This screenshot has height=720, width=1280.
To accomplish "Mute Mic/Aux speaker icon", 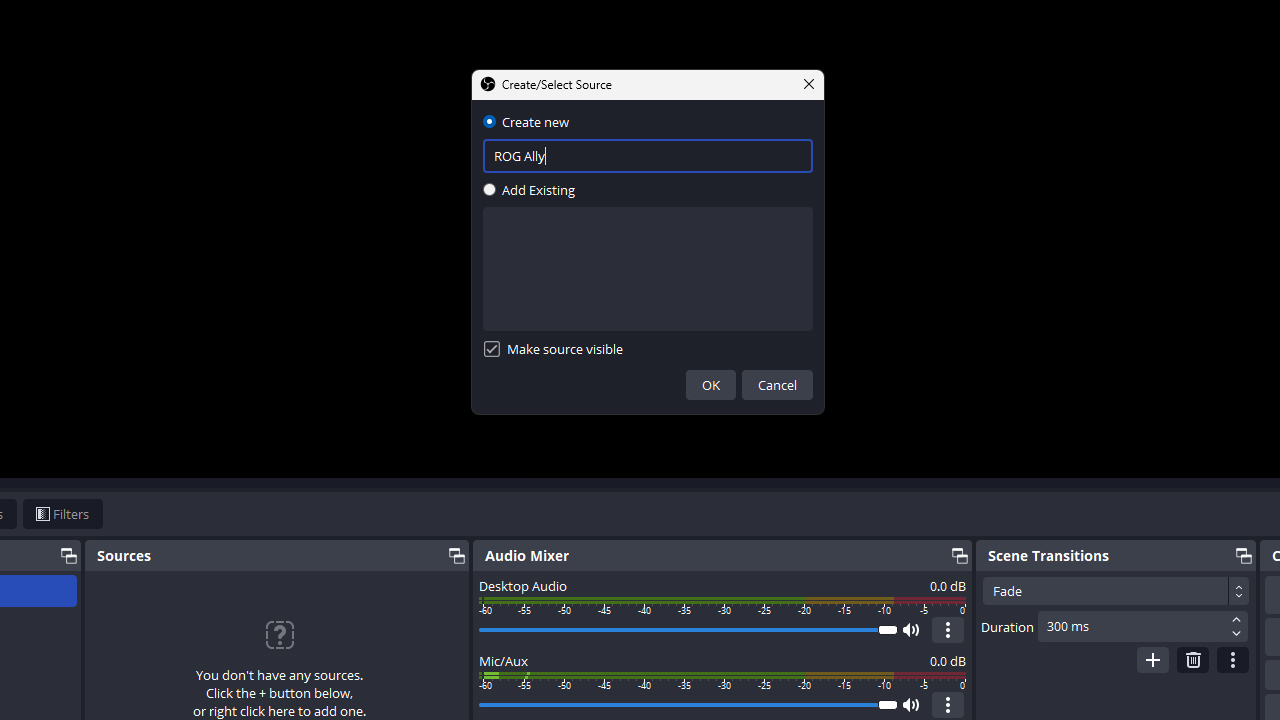I will [x=911, y=705].
